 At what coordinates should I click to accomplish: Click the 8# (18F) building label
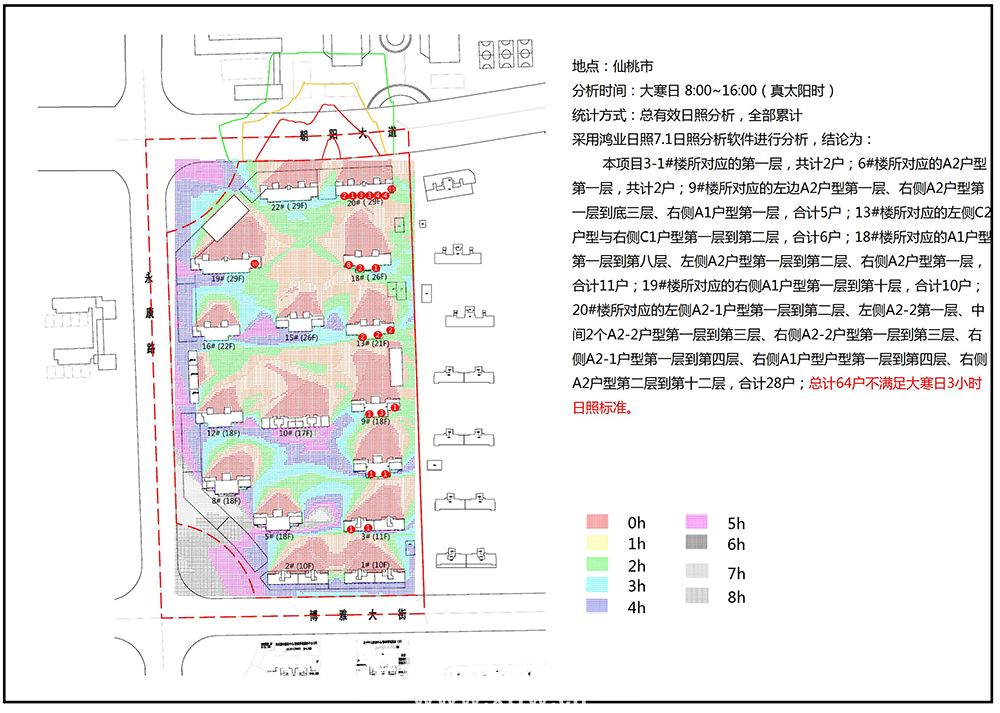(x=225, y=500)
